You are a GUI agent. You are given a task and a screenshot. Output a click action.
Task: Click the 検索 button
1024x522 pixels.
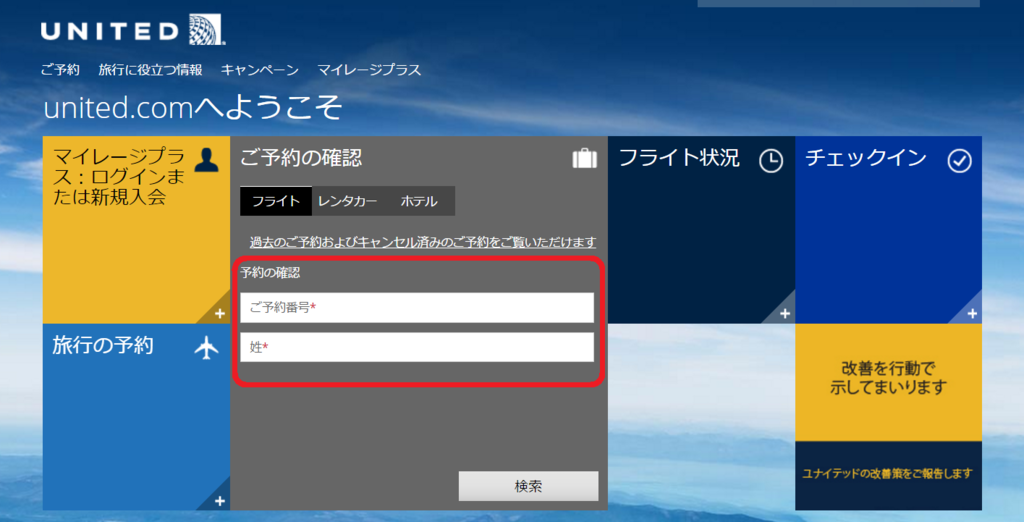(528, 487)
